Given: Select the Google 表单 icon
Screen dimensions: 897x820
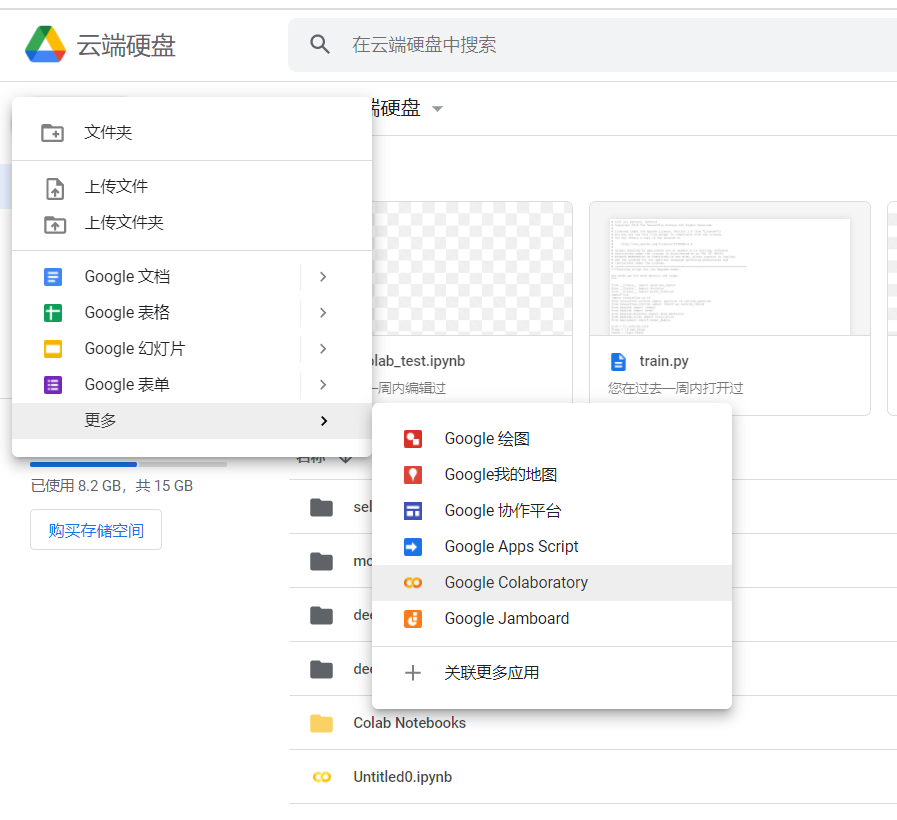Looking at the screenshot, I should (52, 384).
